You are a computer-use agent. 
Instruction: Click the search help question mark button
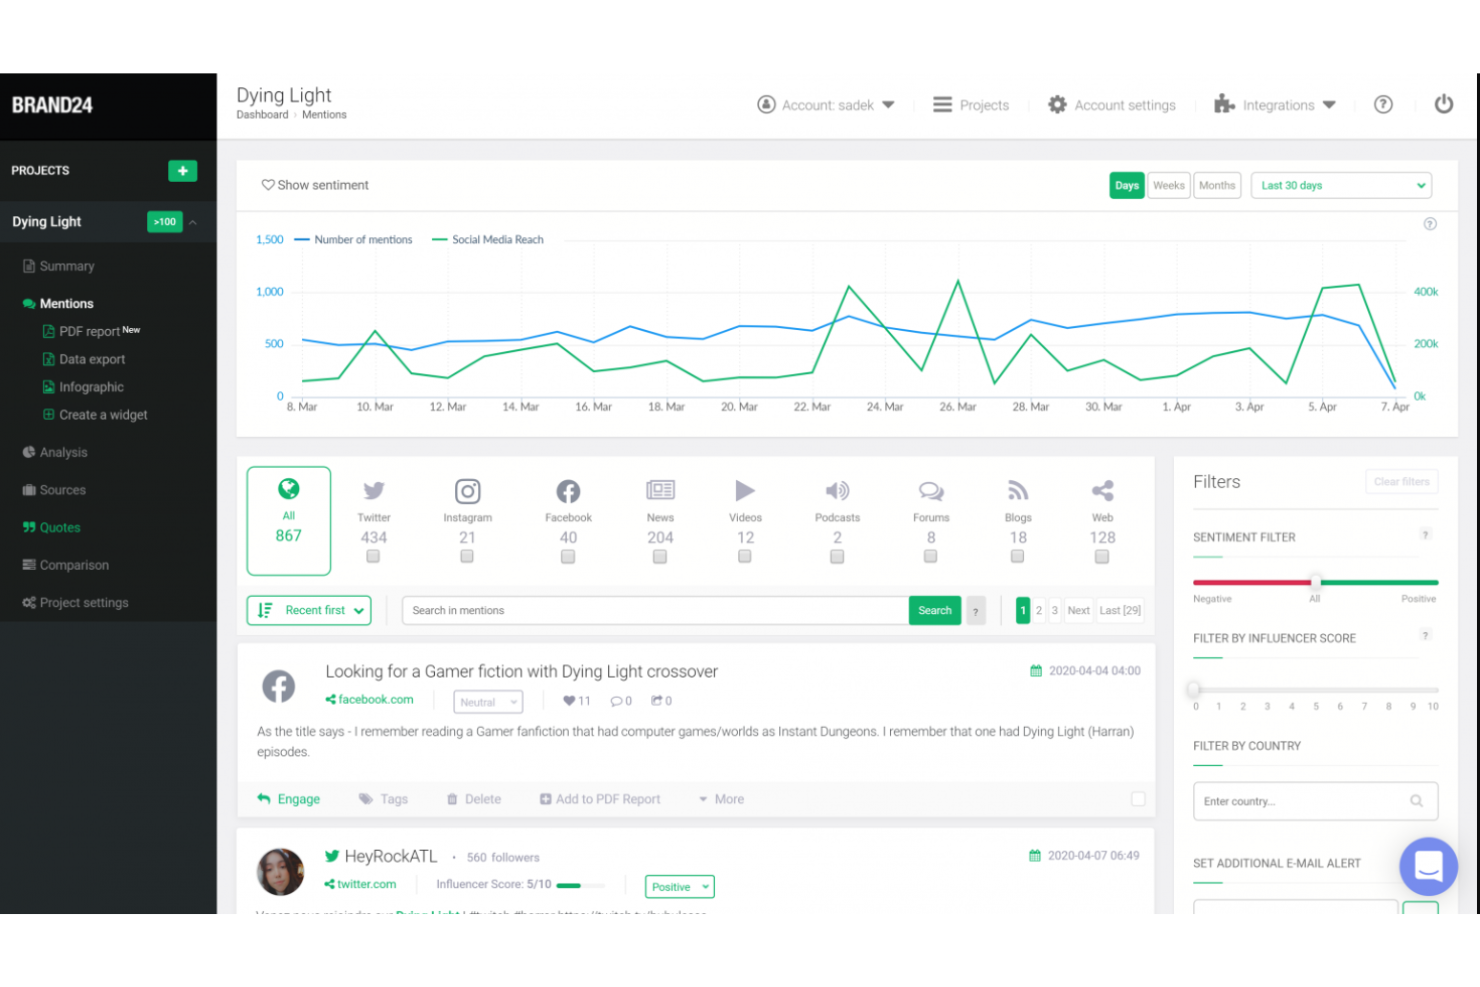tap(976, 611)
